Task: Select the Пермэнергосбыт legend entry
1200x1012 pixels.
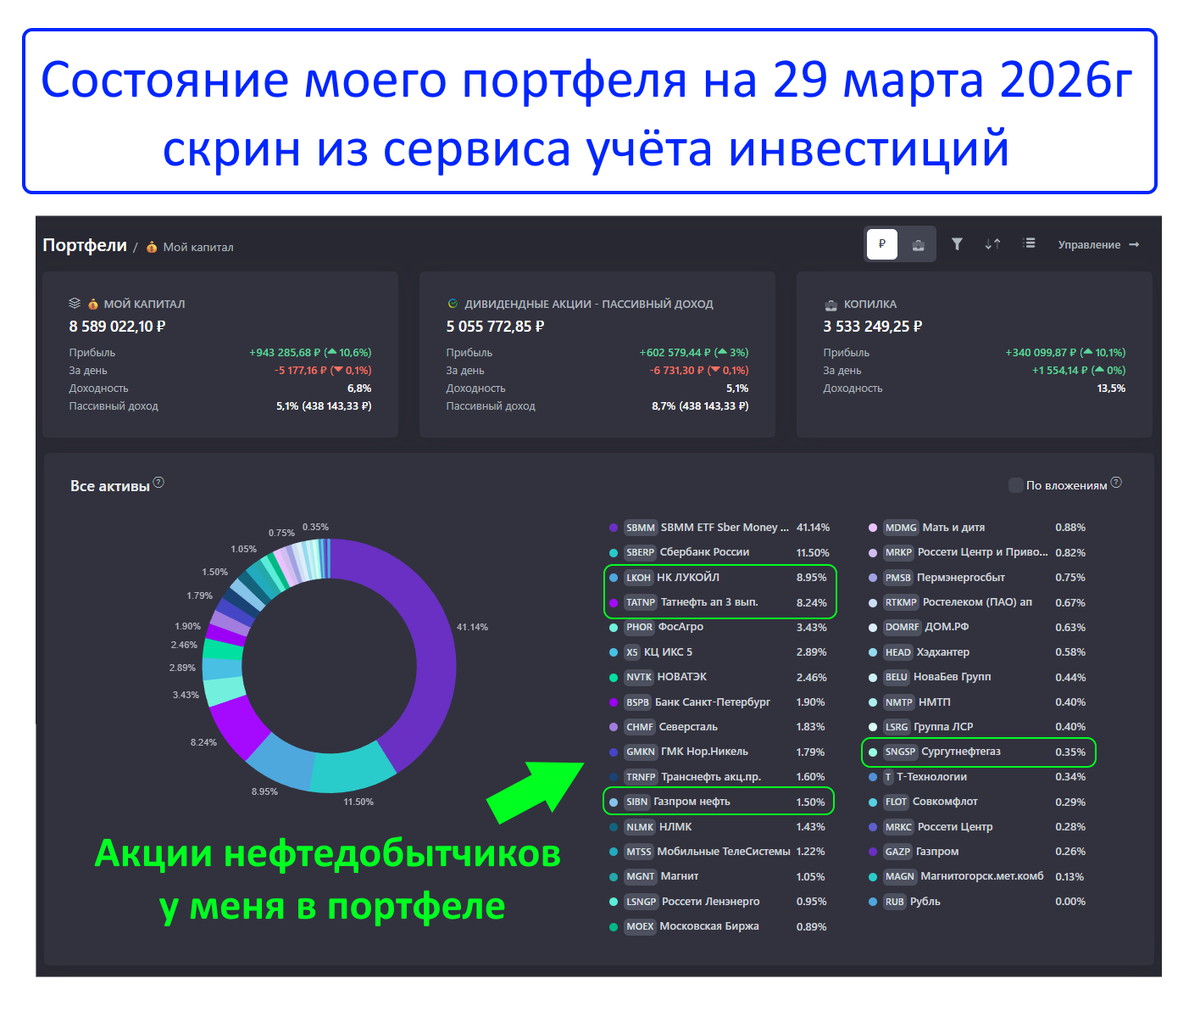Action: (977, 578)
